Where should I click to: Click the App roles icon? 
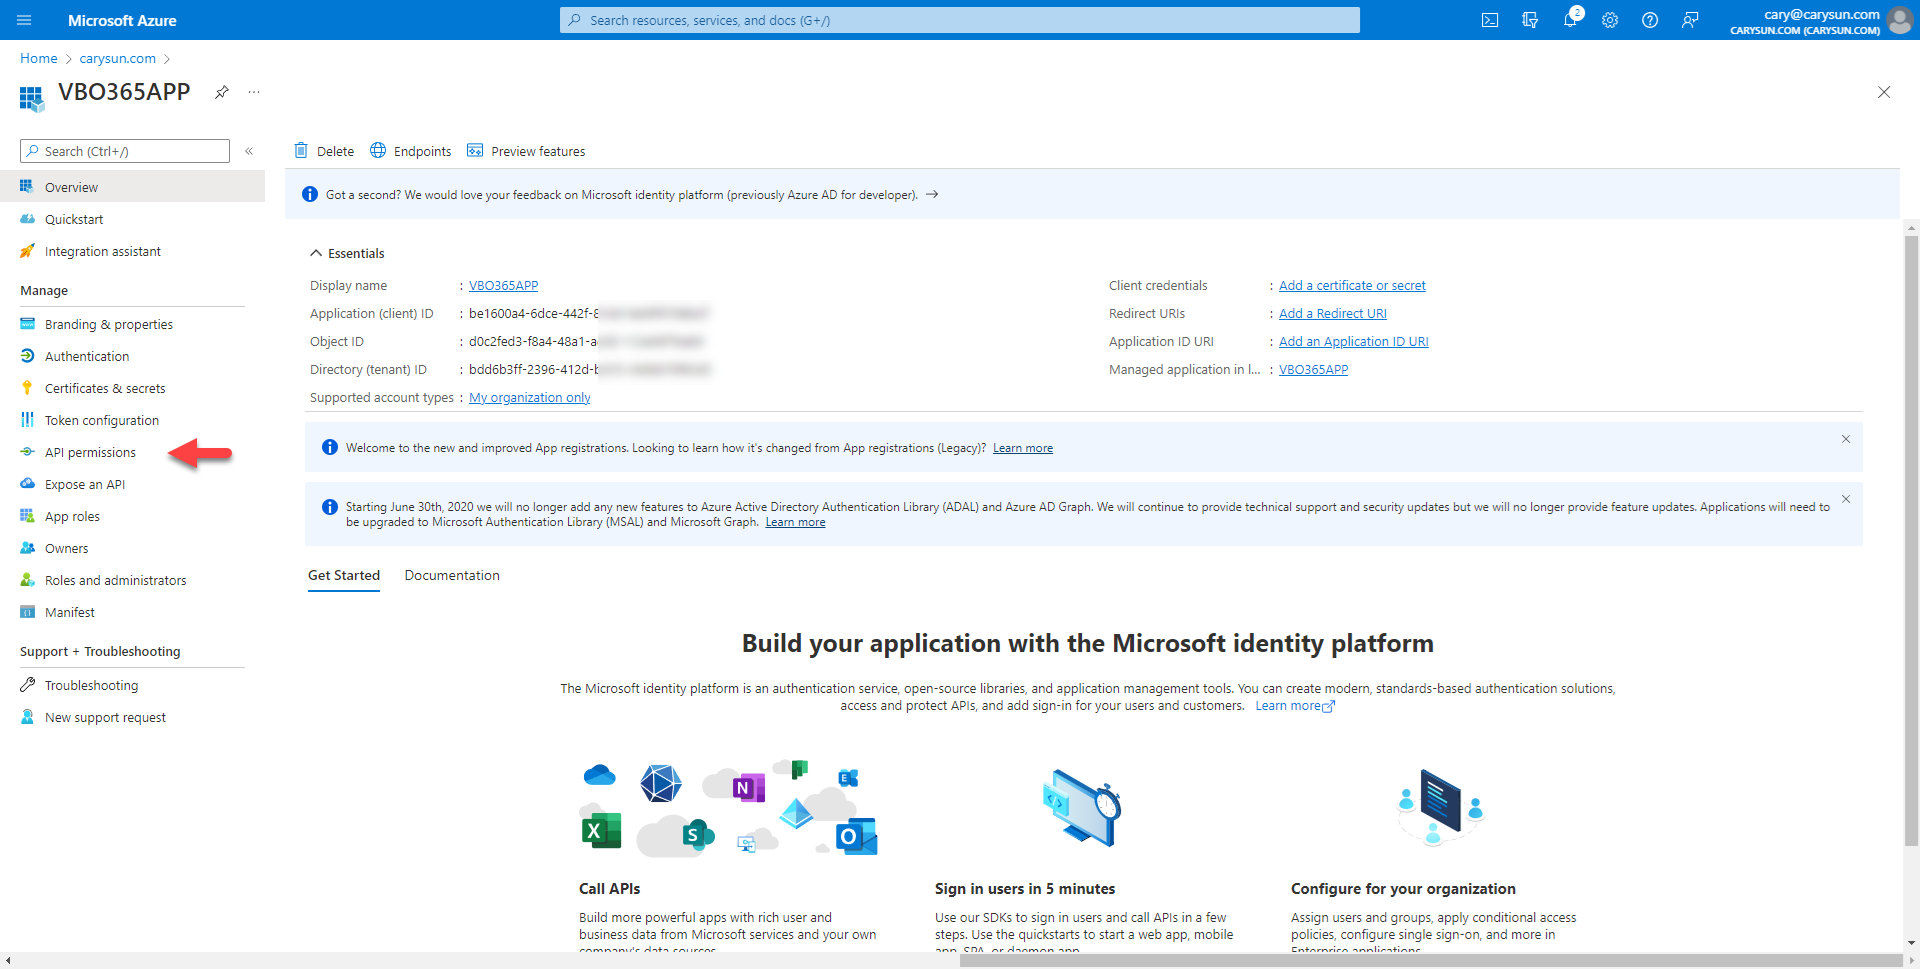[27, 516]
